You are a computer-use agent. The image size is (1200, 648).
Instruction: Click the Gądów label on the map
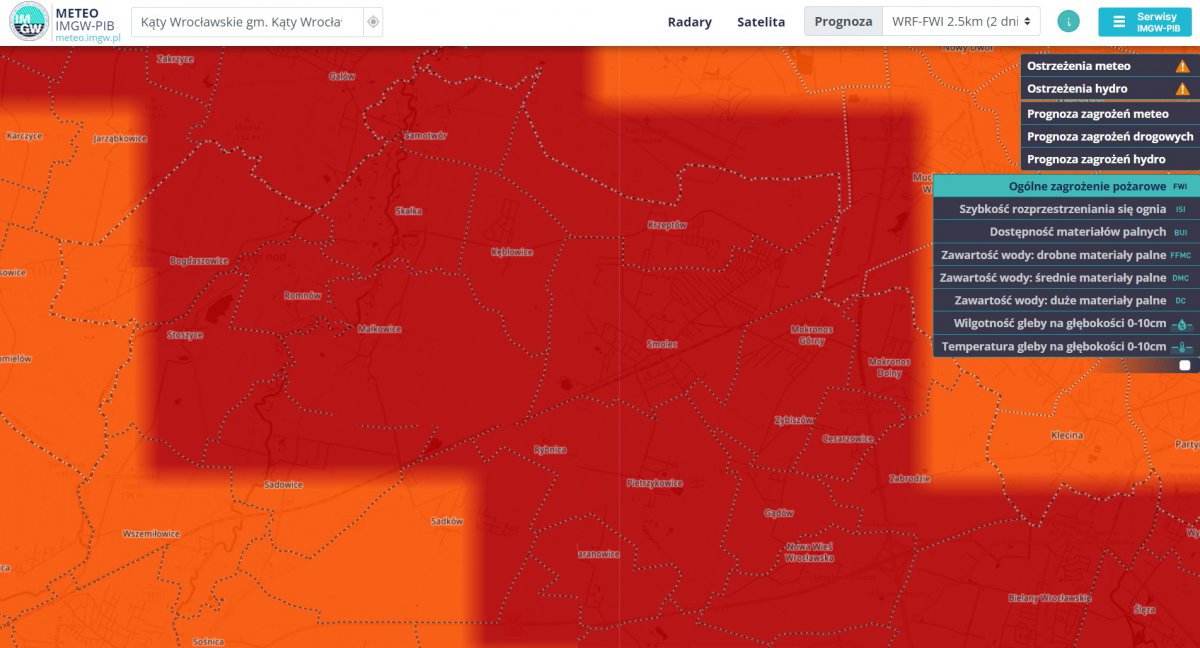(777, 513)
